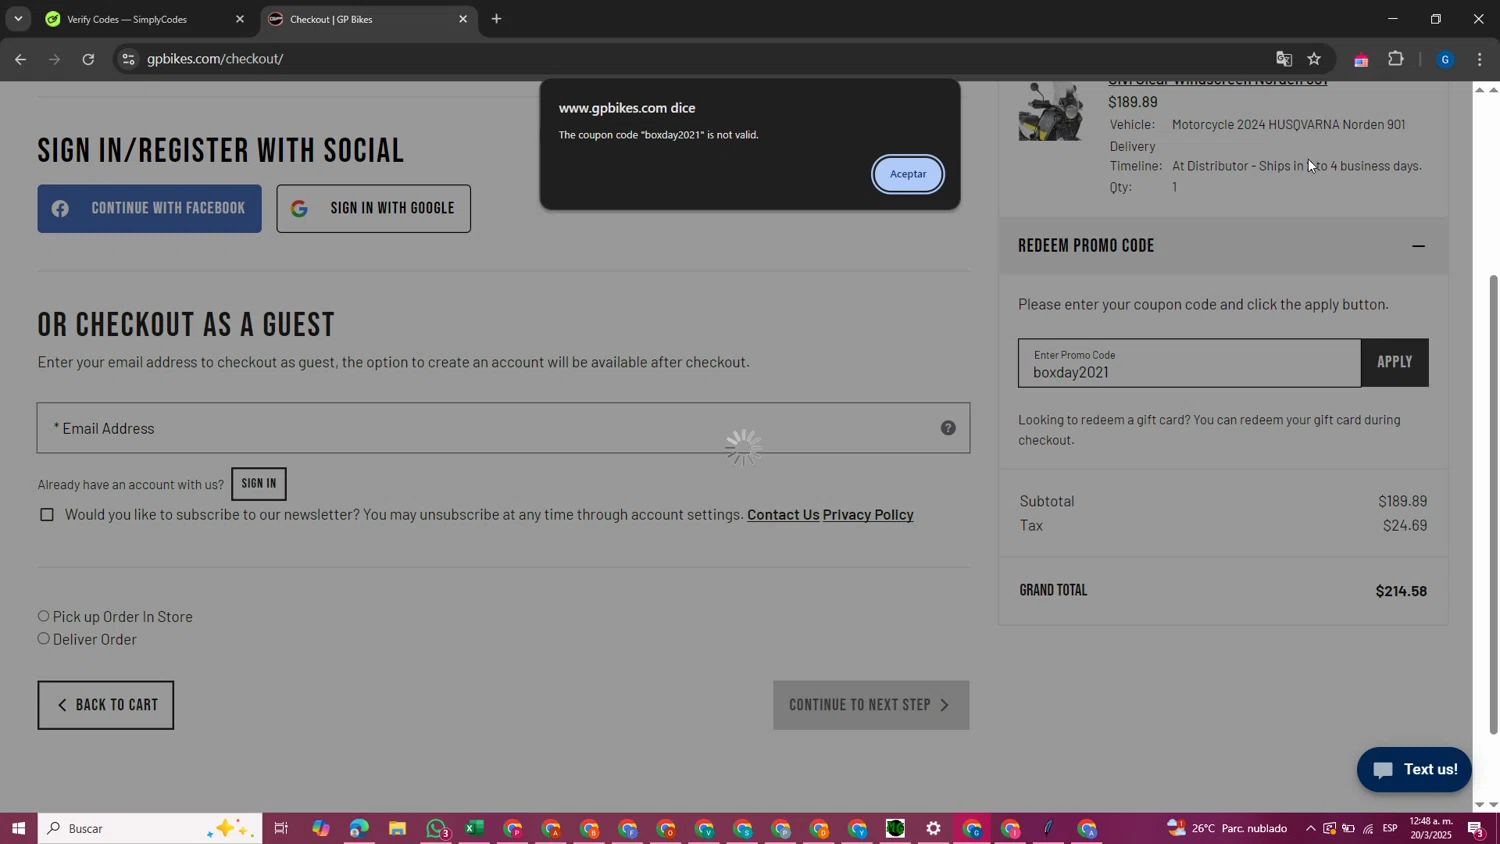1500x844 pixels.
Task: Click the Tax $24.69 value
Action: pyautogui.click(x=1405, y=525)
